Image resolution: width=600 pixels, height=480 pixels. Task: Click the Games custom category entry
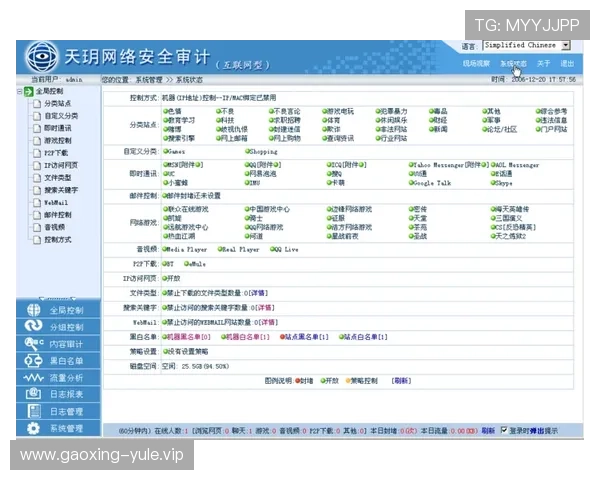click(174, 152)
